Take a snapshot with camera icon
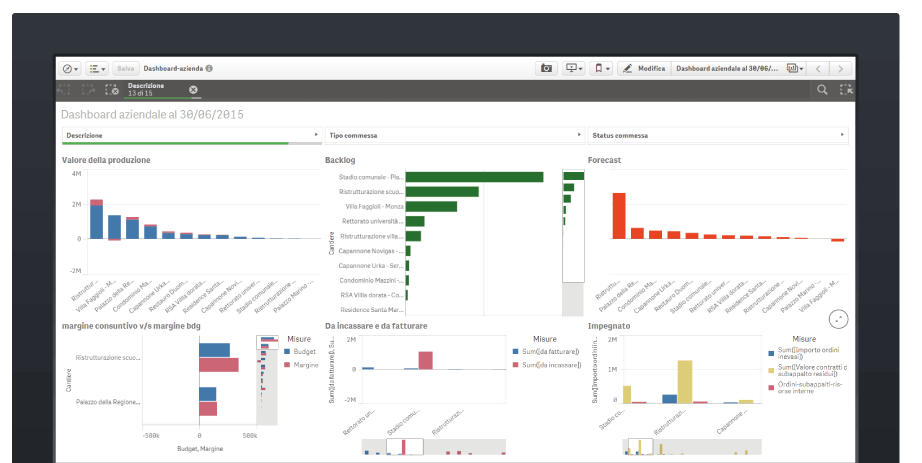This screenshot has width=922, height=463. (x=546, y=69)
